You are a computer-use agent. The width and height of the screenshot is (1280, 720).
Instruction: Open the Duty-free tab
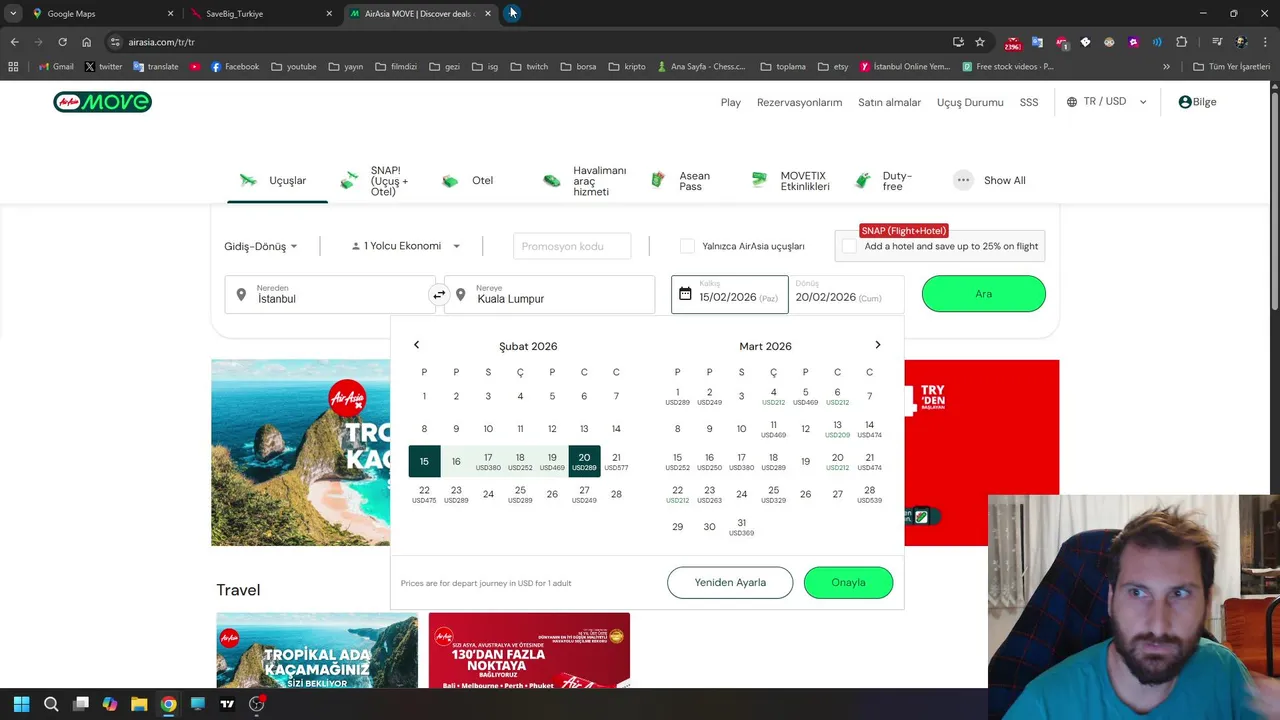(884, 181)
